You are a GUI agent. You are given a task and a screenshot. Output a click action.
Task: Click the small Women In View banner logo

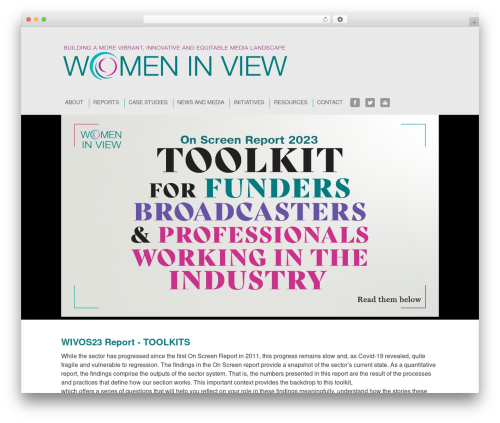click(x=101, y=139)
